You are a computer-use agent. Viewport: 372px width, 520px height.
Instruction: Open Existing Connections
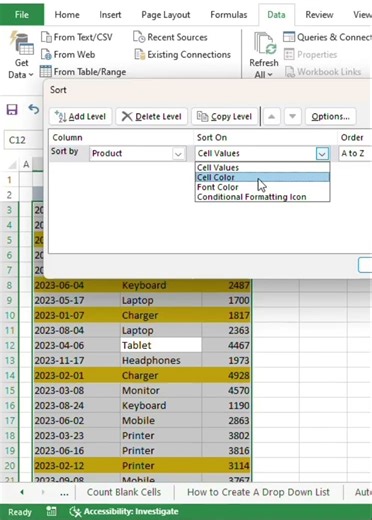[x=182, y=54]
